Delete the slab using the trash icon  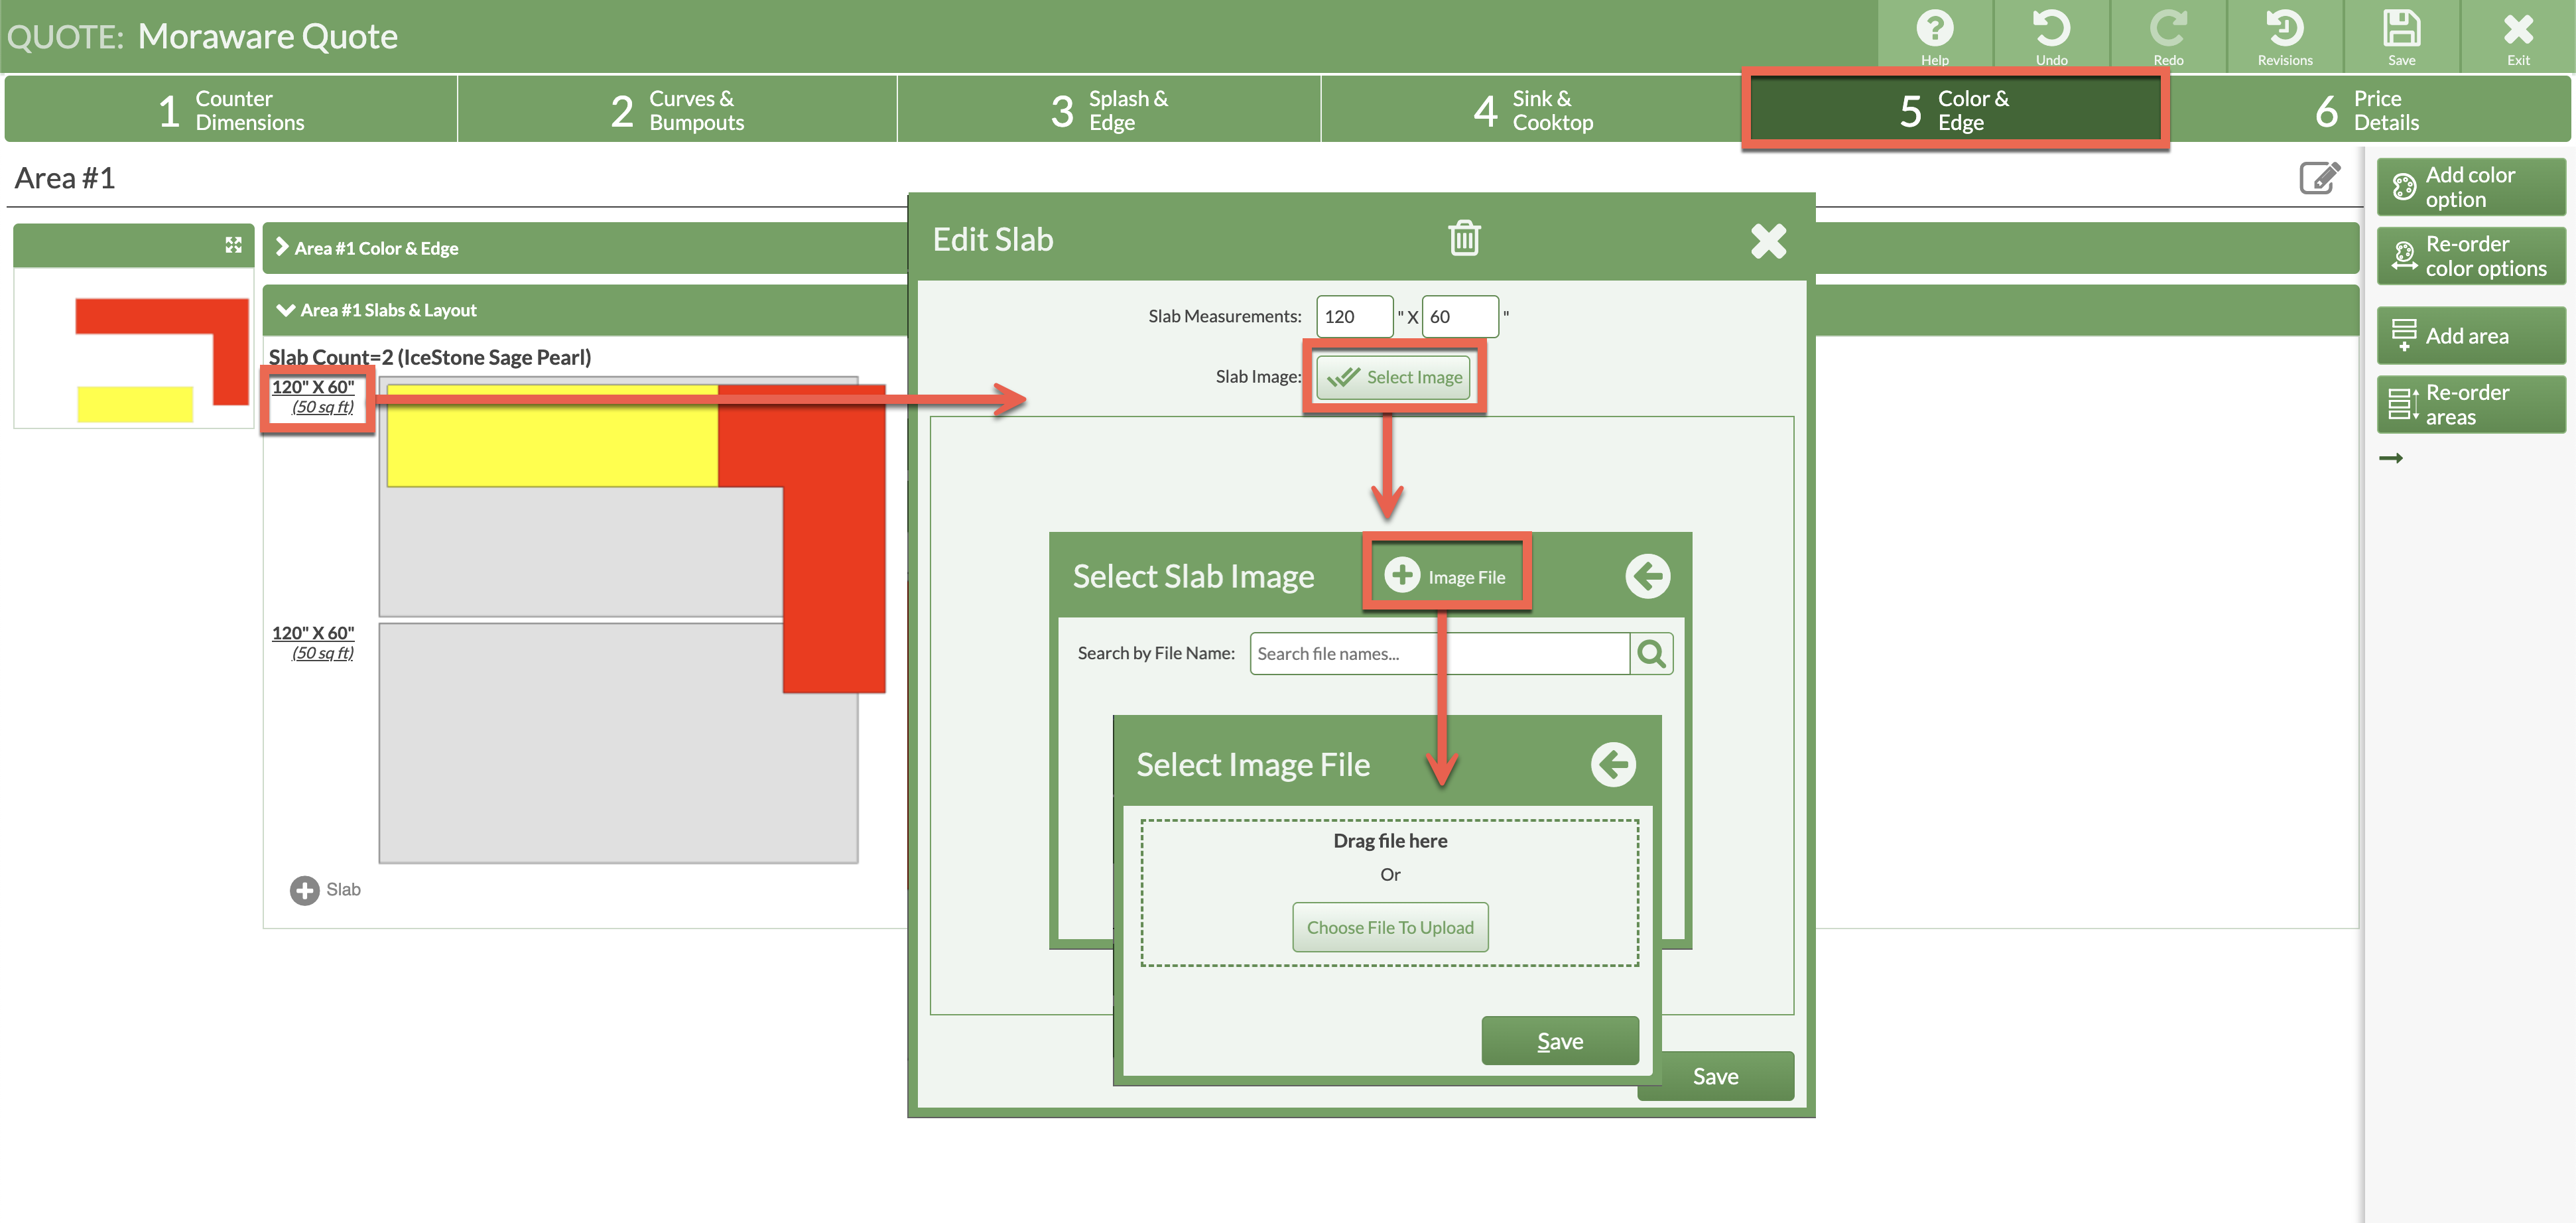[x=1464, y=239]
